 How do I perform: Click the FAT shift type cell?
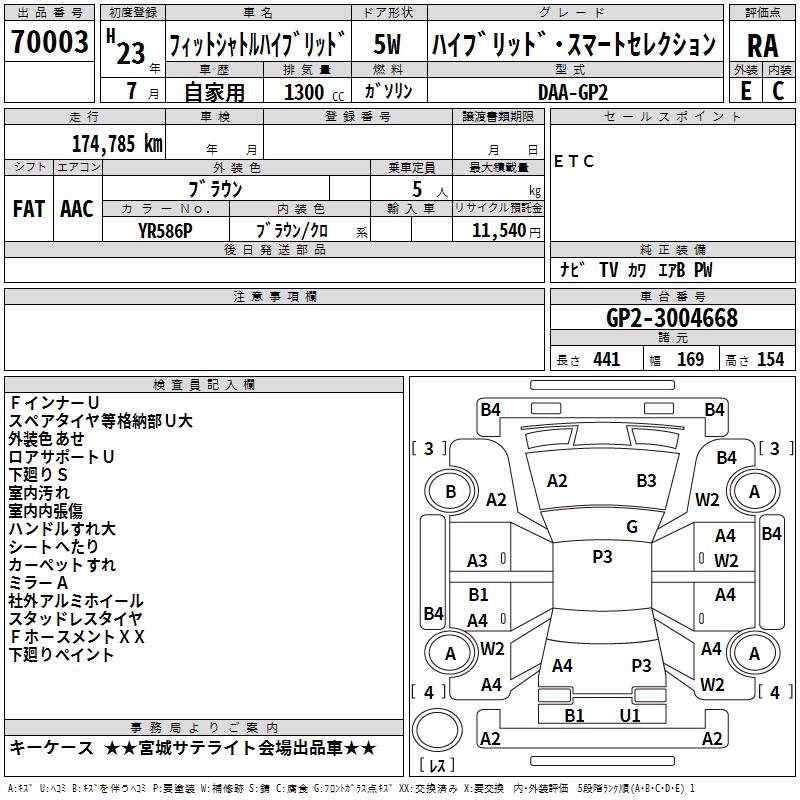click(x=28, y=208)
